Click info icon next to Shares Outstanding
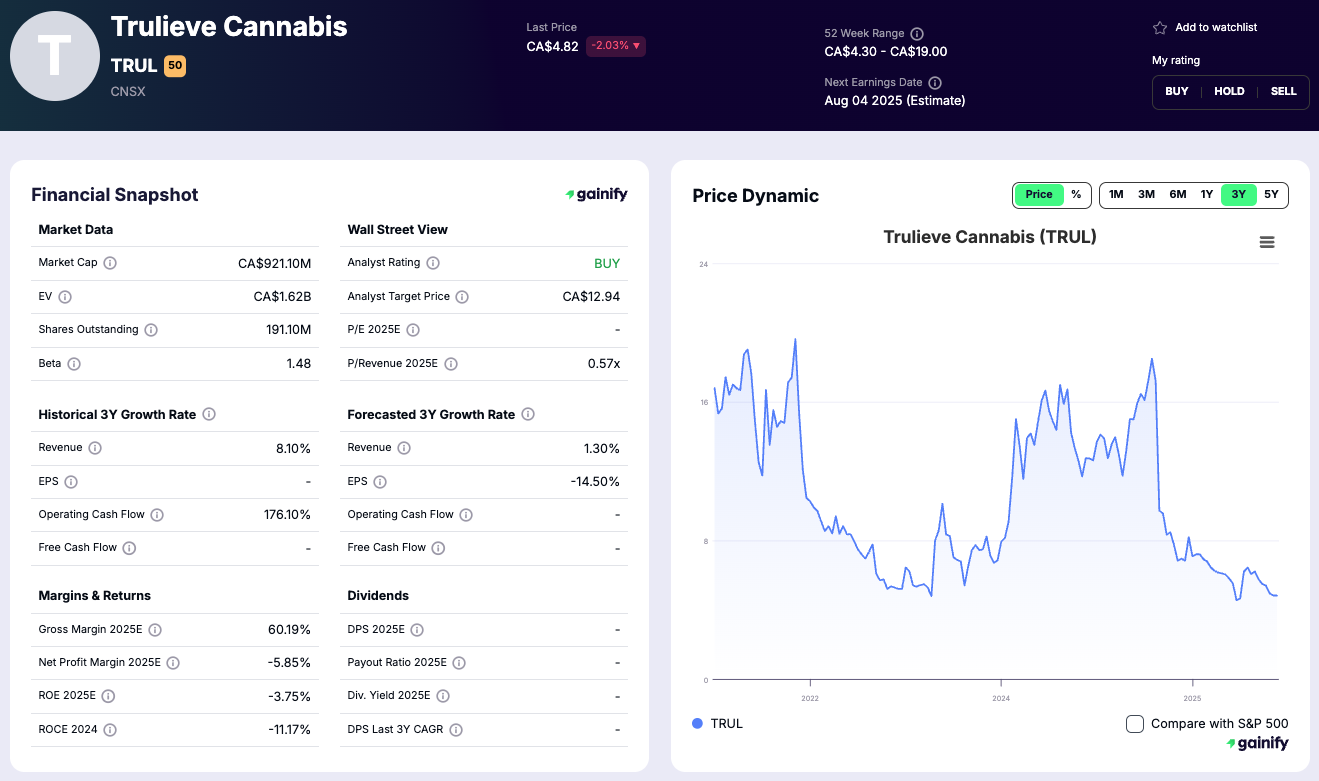 (x=151, y=330)
